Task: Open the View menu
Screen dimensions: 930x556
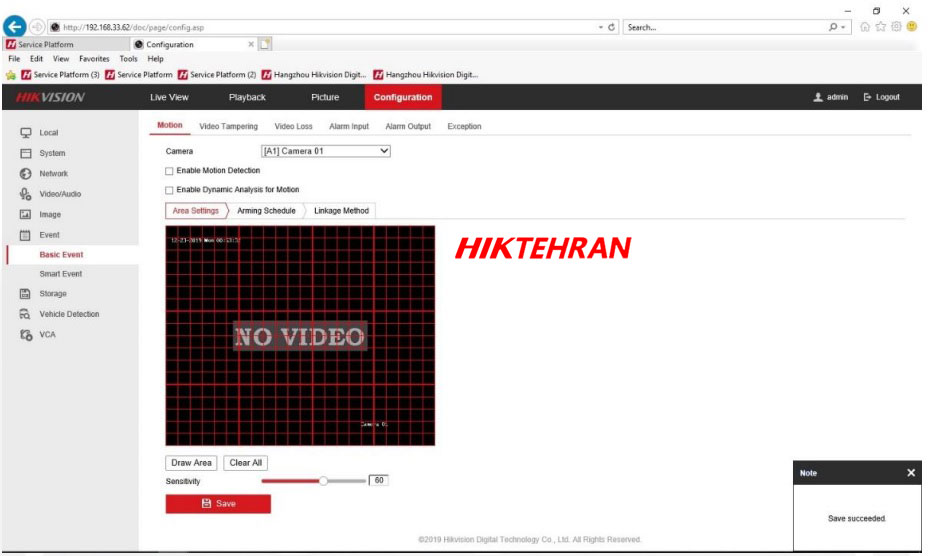Action: coord(60,59)
